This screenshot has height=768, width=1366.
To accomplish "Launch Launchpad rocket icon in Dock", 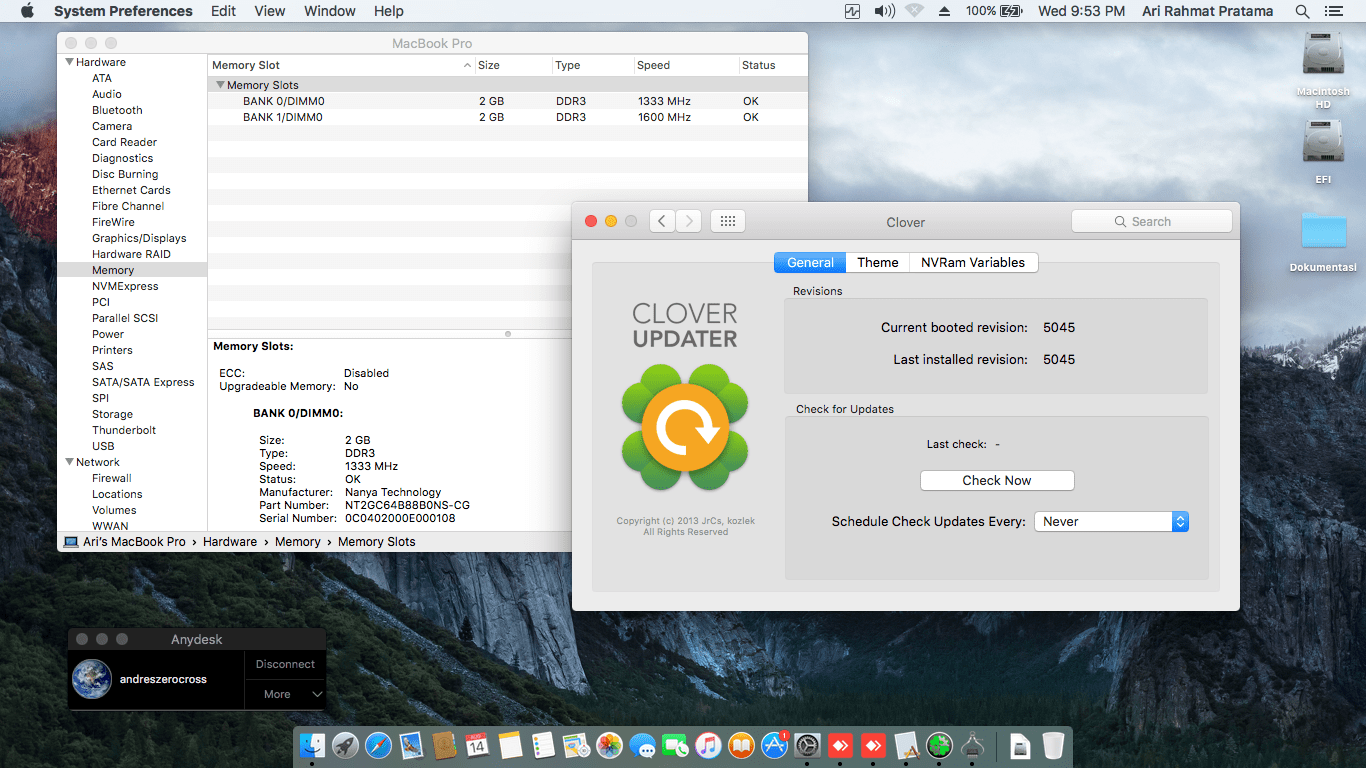I will point(346,745).
